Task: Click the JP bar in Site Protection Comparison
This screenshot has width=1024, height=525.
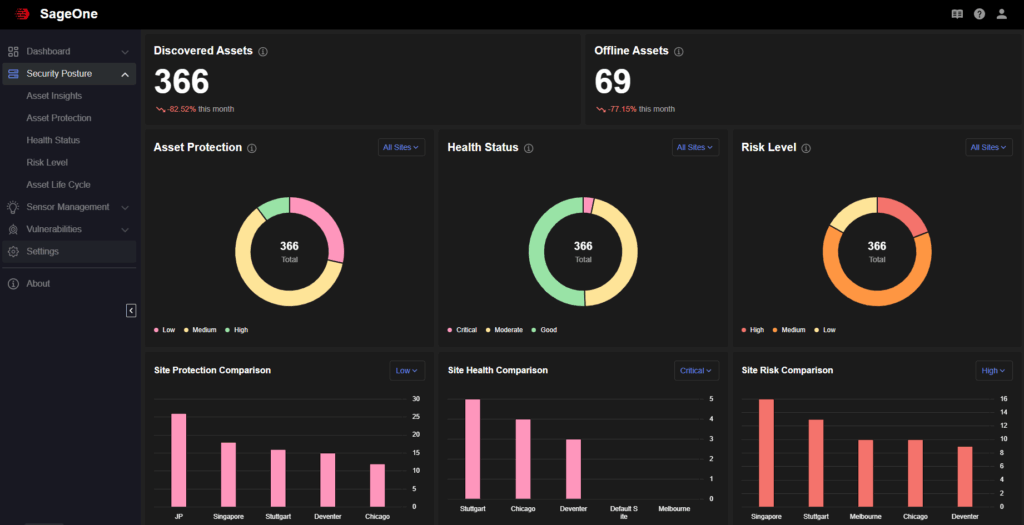Action: tap(178, 459)
